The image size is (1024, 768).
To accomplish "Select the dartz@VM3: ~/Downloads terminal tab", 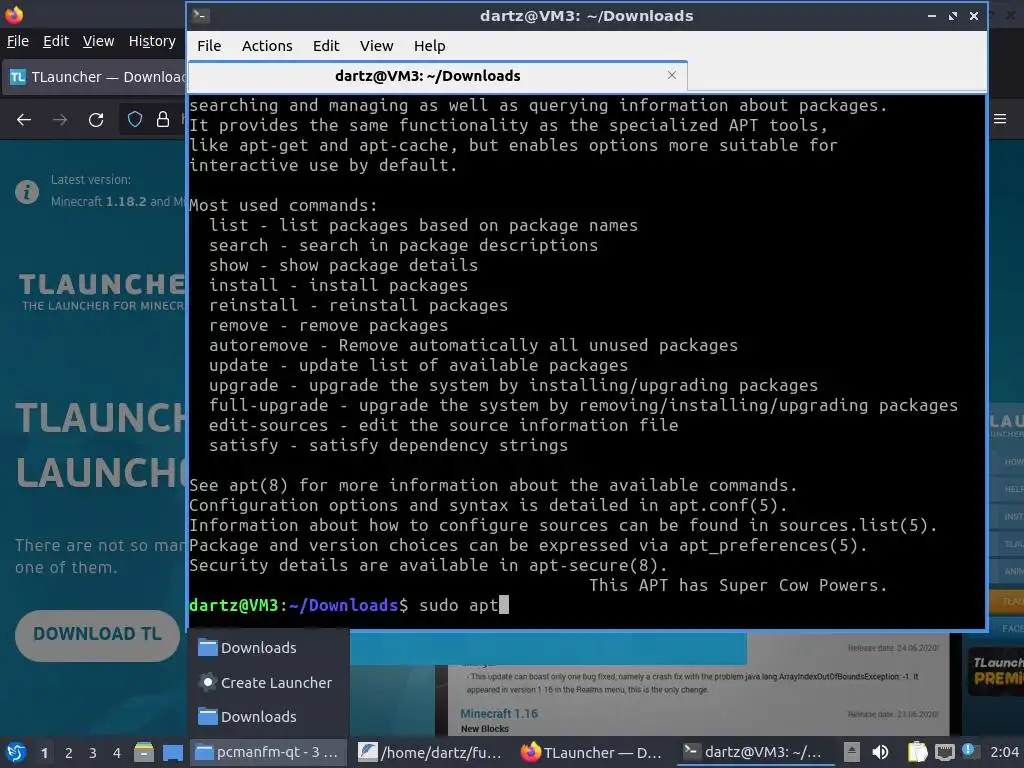I will tap(428, 76).
